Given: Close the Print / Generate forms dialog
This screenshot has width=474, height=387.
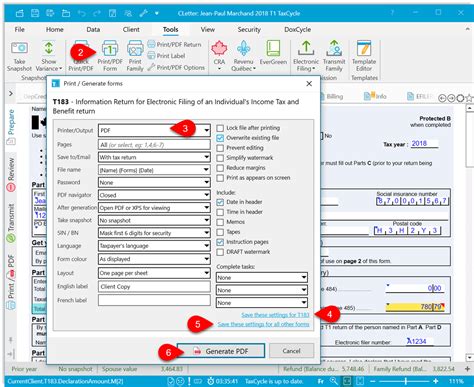Looking at the screenshot, I should click(309, 84).
